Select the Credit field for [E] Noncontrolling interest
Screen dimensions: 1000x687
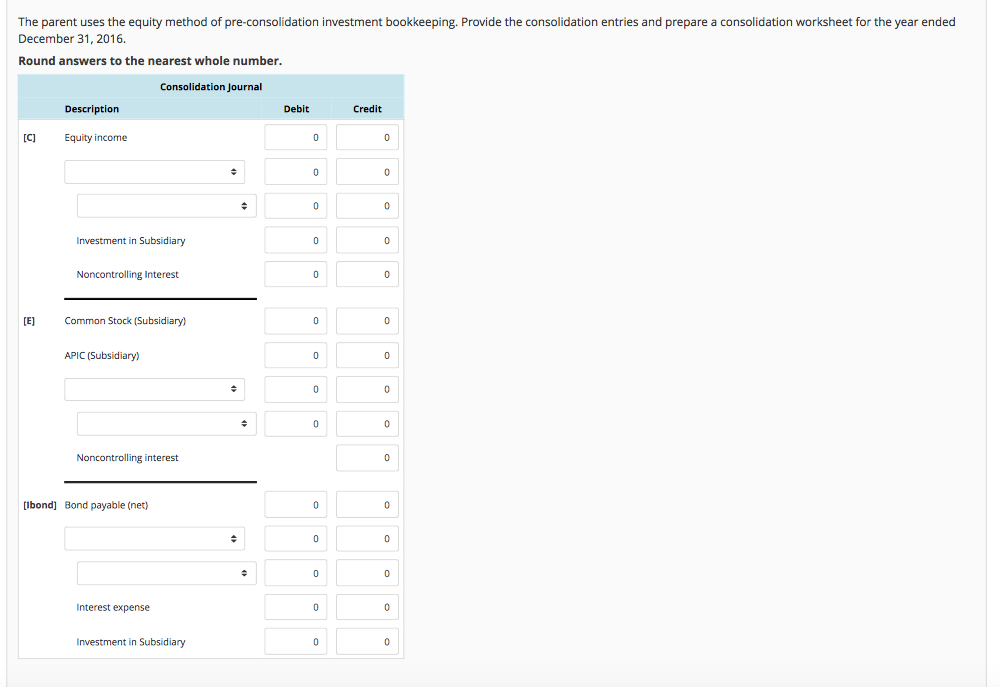point(367,458)
